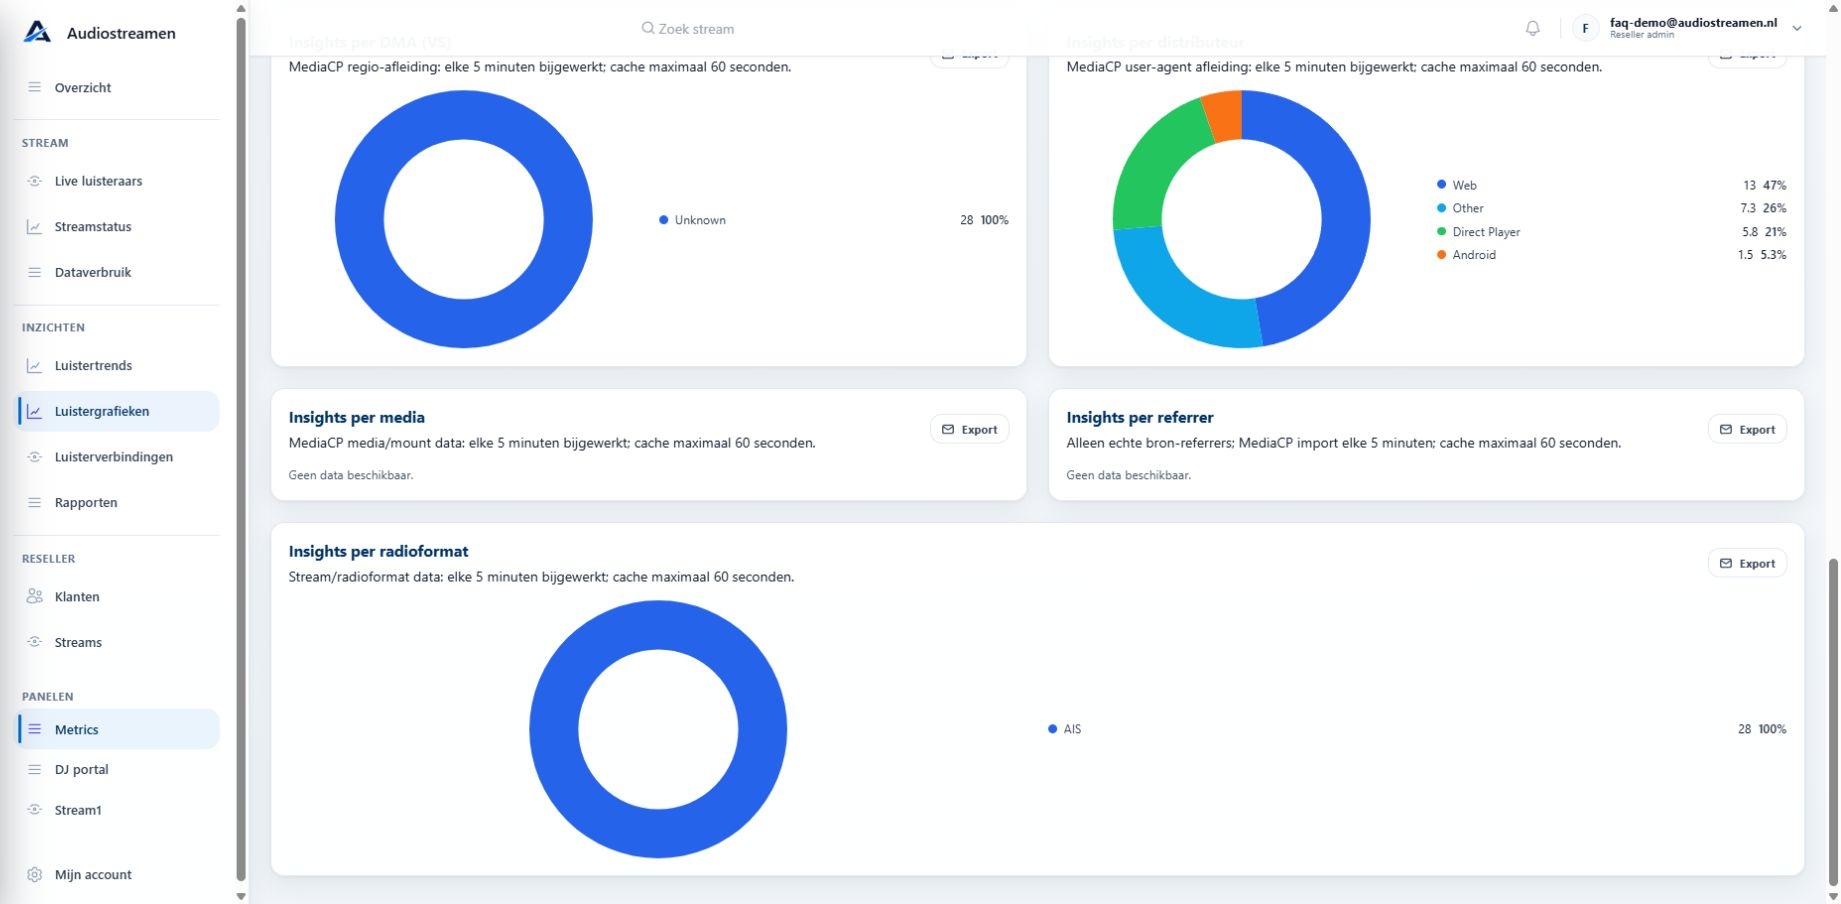Screen dimensions: 1841x904
Task: Open the Luistertrends menu item
Action: (x=118, y=366)
